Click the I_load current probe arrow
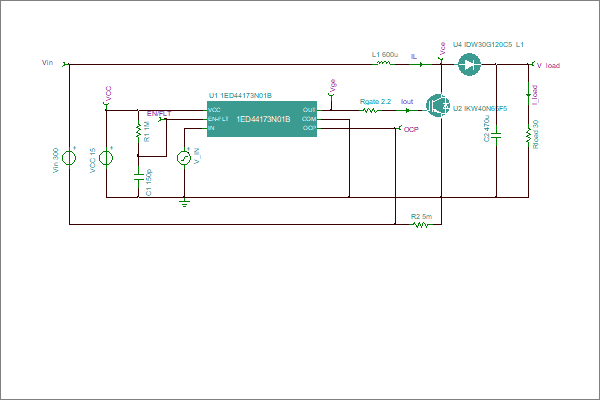 point(528,94)
